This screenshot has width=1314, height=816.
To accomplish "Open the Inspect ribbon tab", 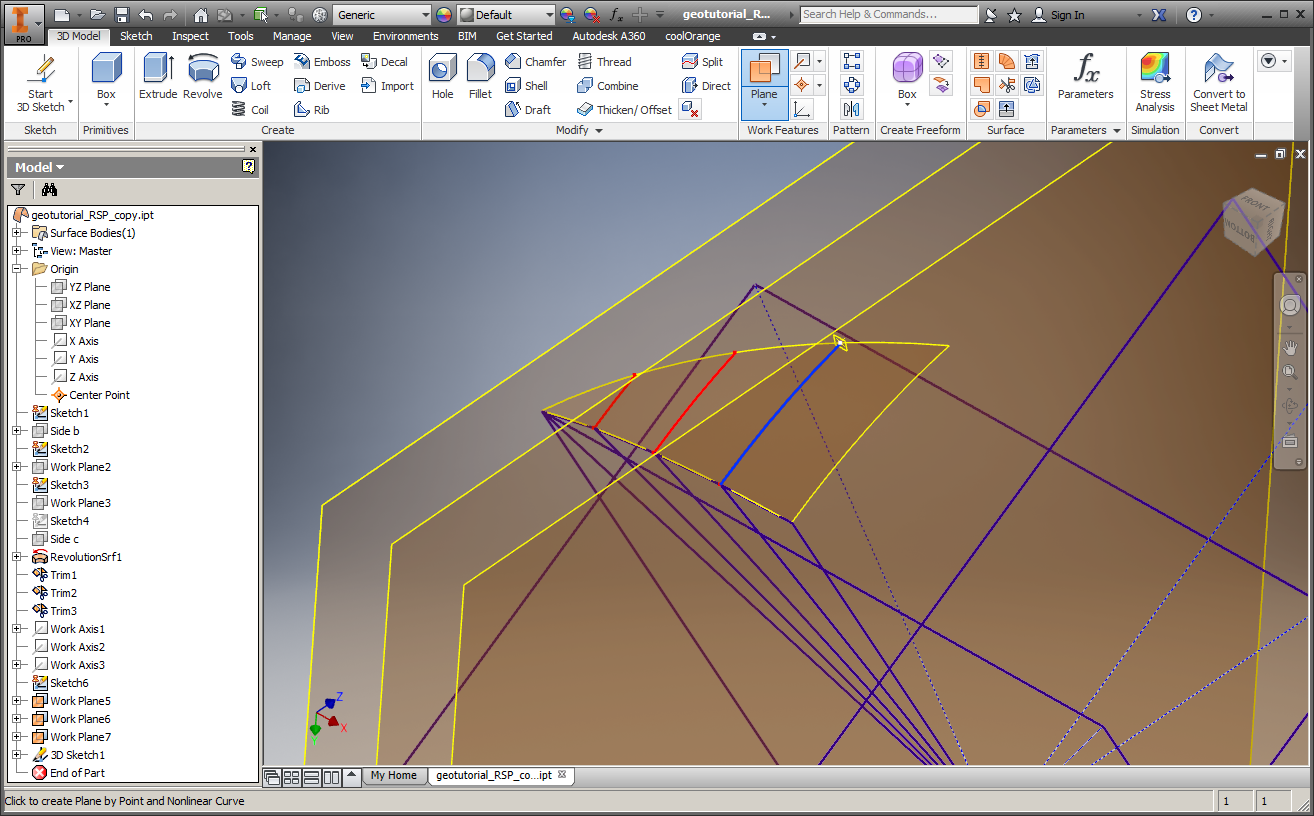I will [x=190, y=36].
